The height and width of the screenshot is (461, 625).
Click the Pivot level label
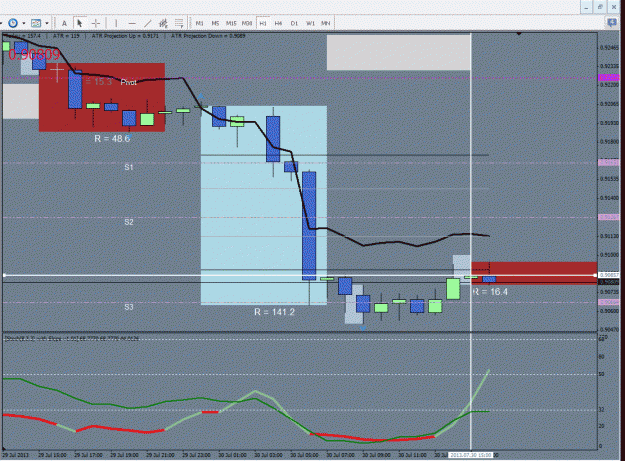click(x=128, y=82)
